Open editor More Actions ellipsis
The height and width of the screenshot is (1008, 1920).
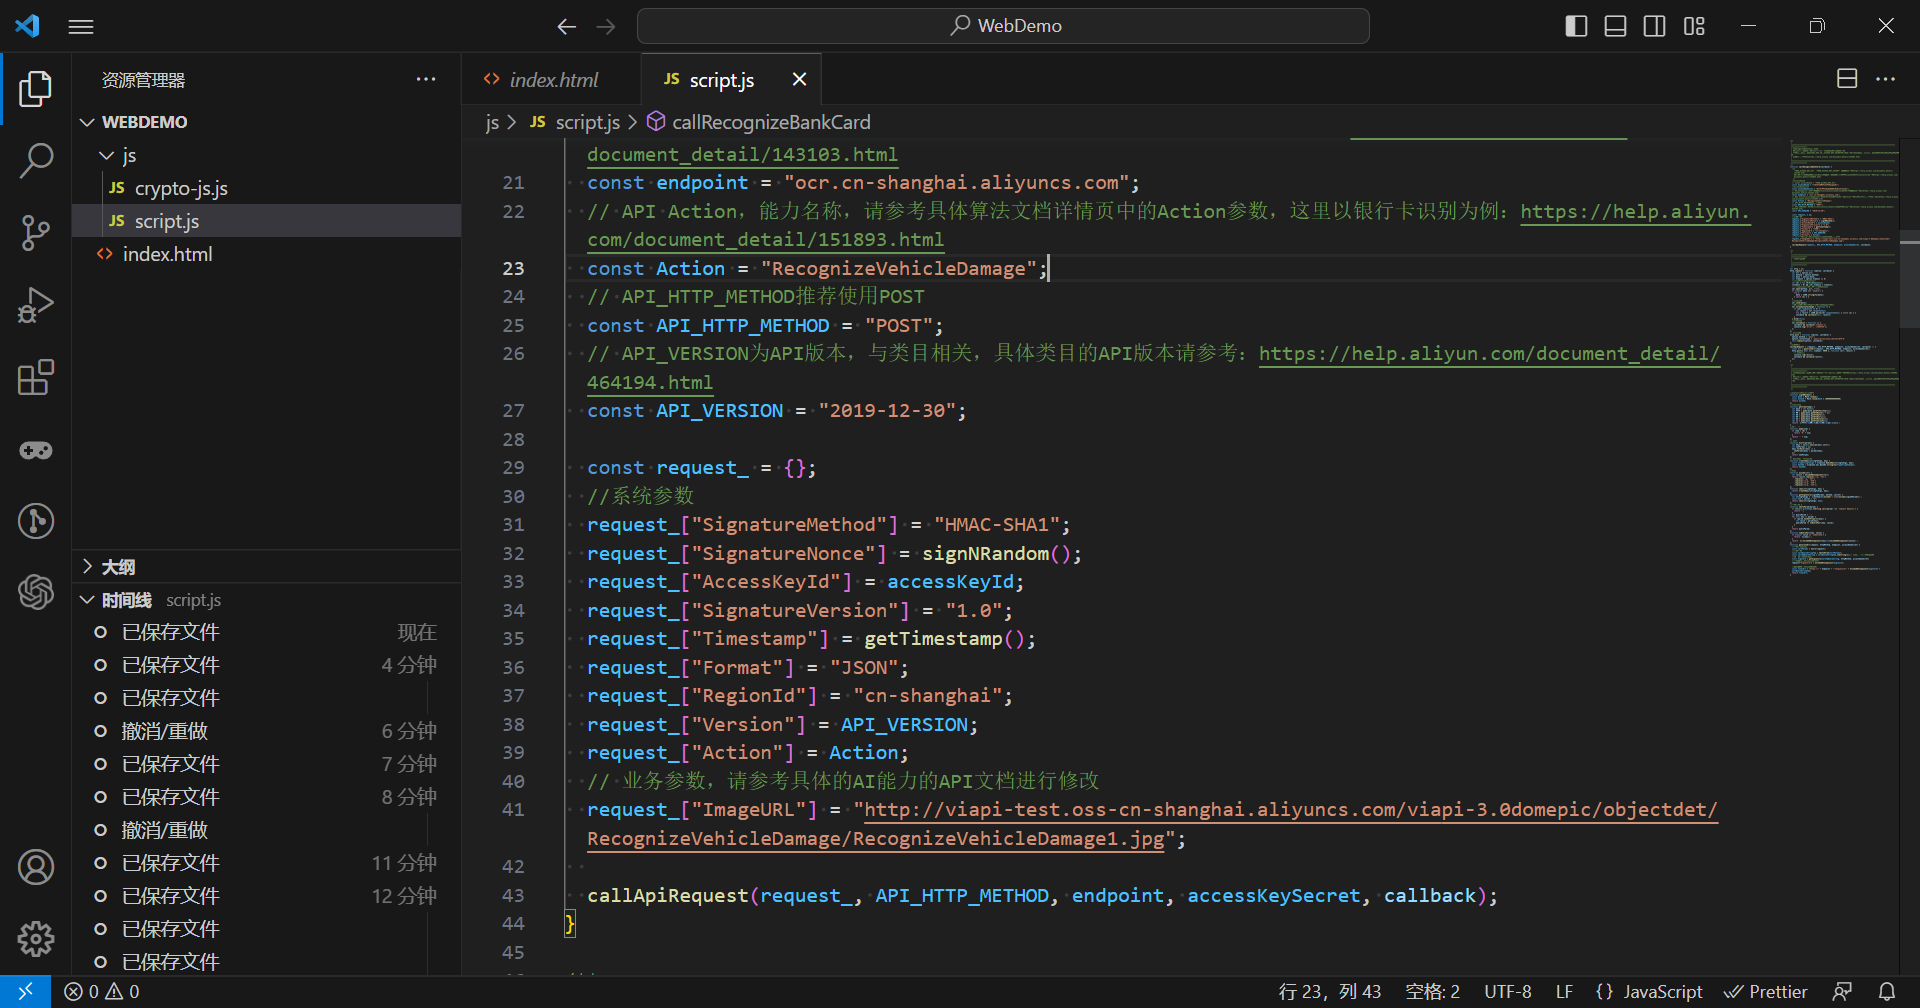[1885, 79]
